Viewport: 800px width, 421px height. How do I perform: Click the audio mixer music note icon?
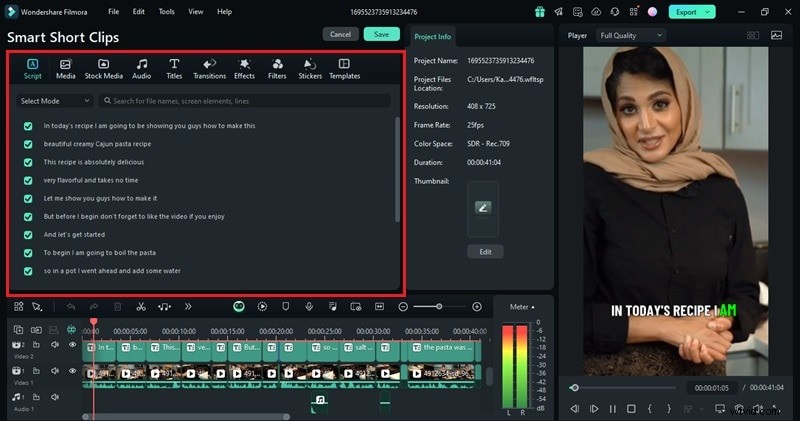(x=333, y=306)
